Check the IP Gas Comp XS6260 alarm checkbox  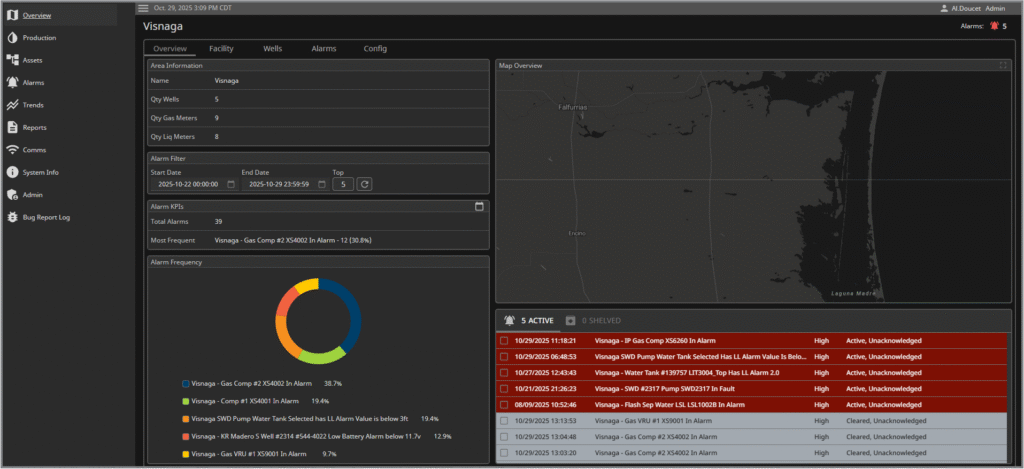point(505,340)
